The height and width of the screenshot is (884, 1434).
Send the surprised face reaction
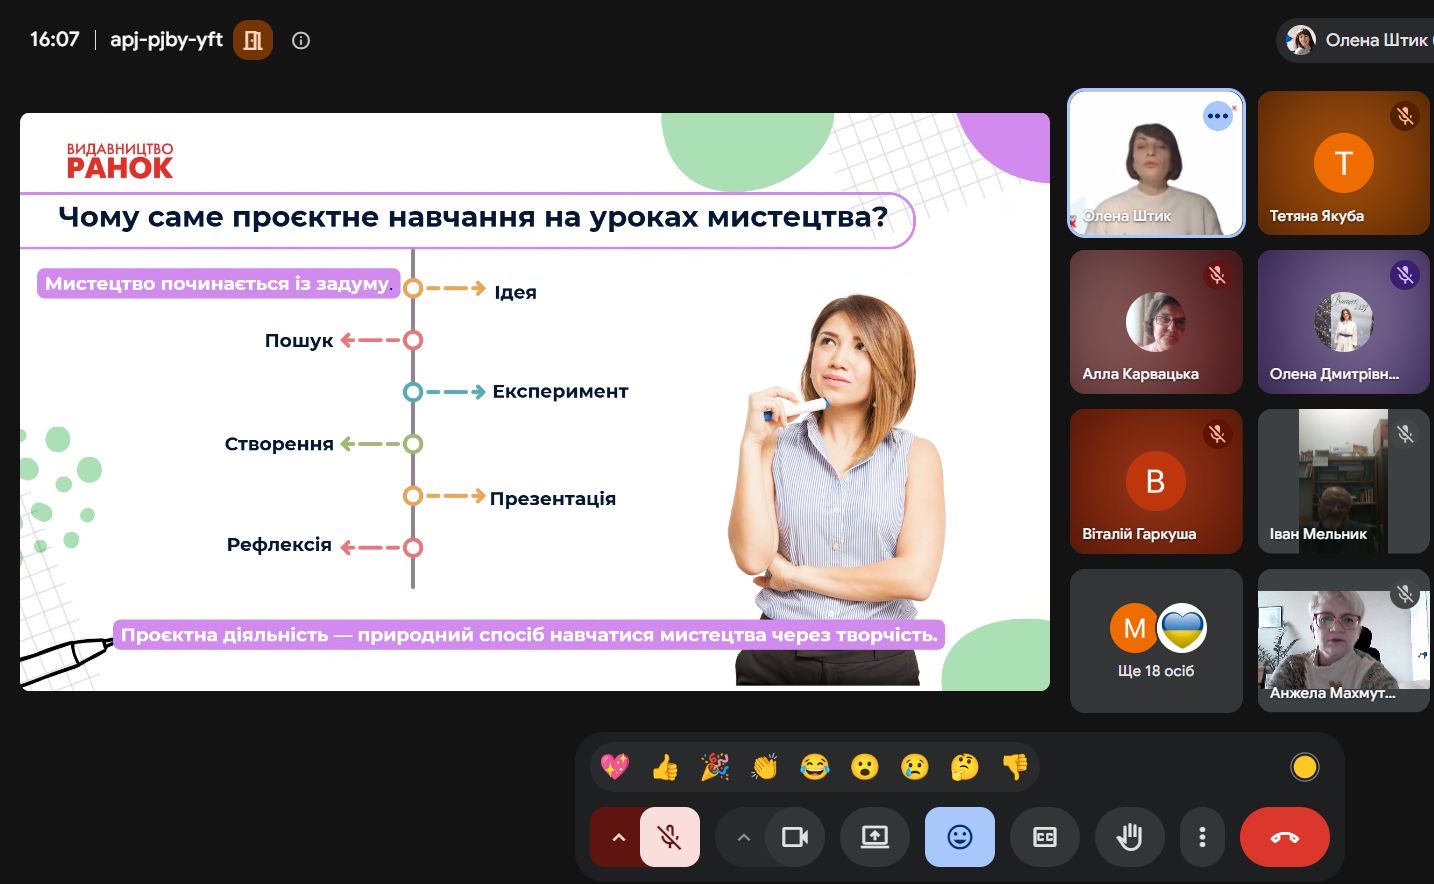point(864,767)
